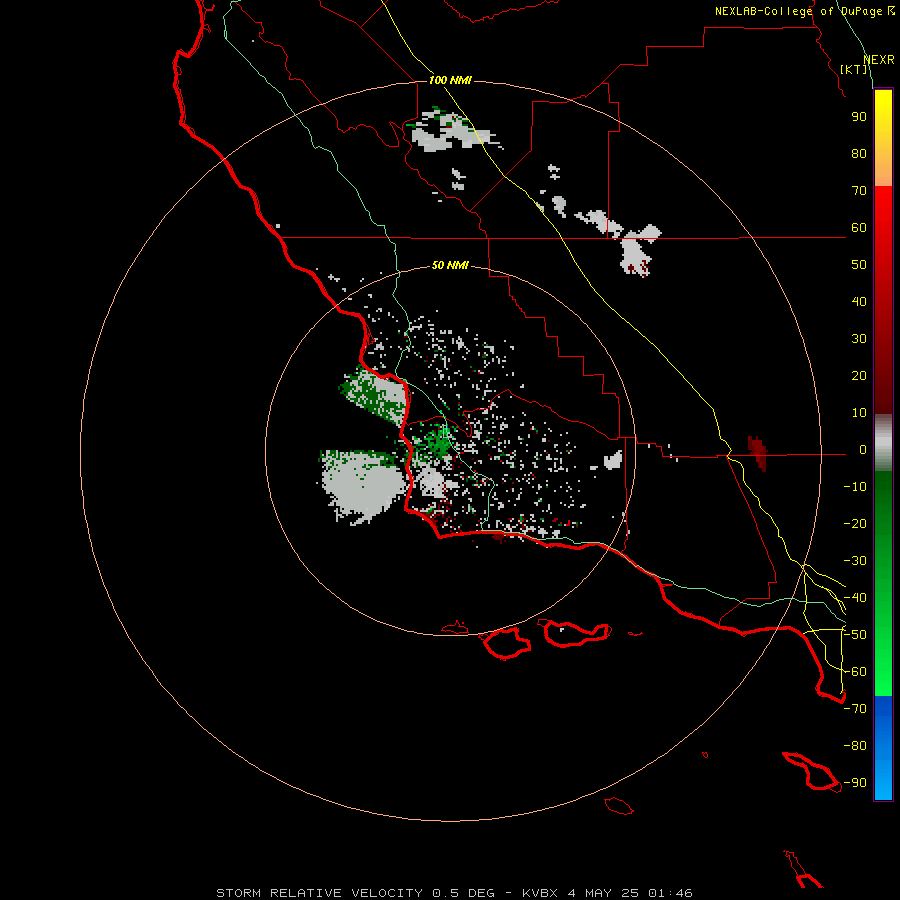Click the -80 scale value
900x900 pixels.
(855, 746)
